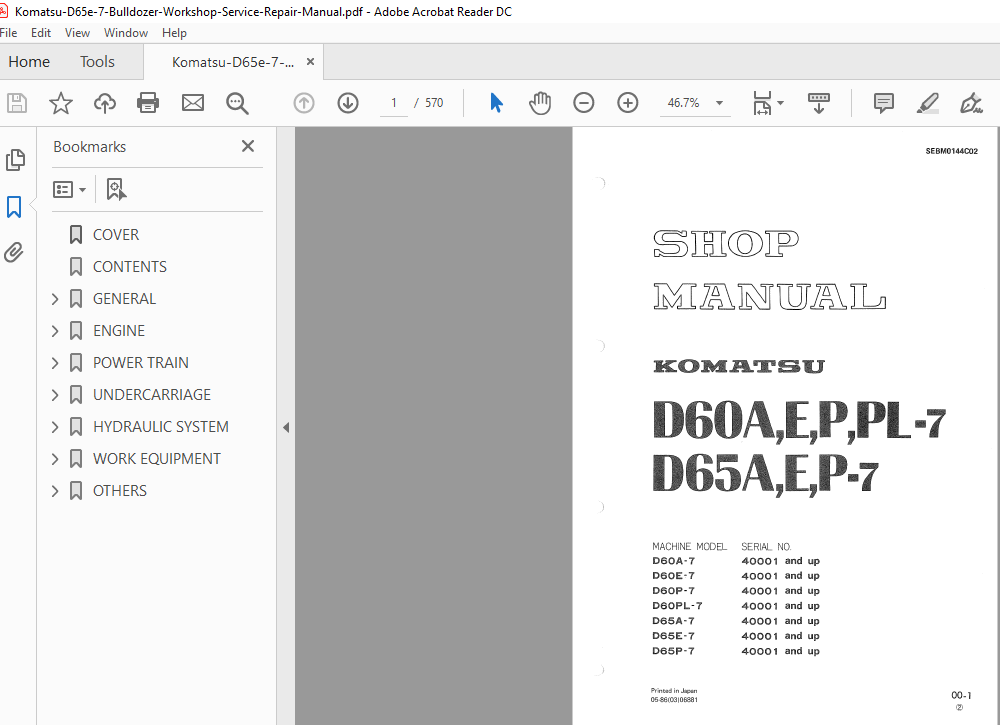
Task: Send file by email icon
Action: [193, 103]
